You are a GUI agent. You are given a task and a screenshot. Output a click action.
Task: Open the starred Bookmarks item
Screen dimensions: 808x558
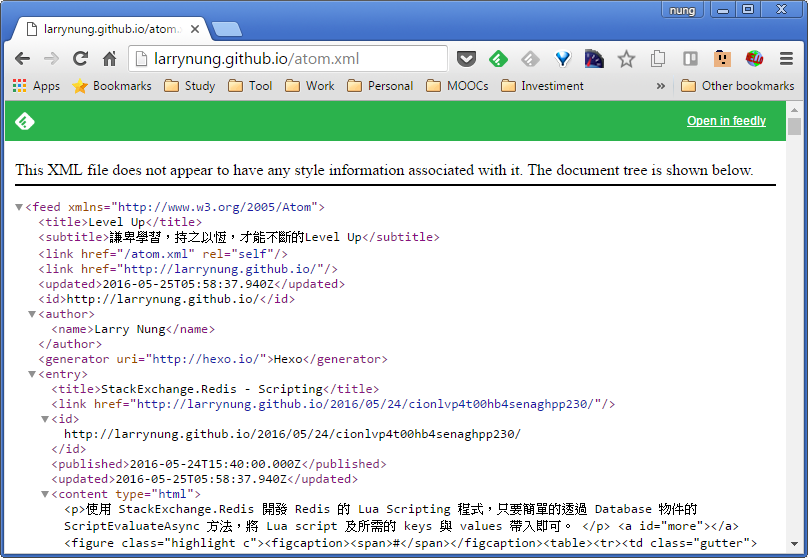[112, 86]
